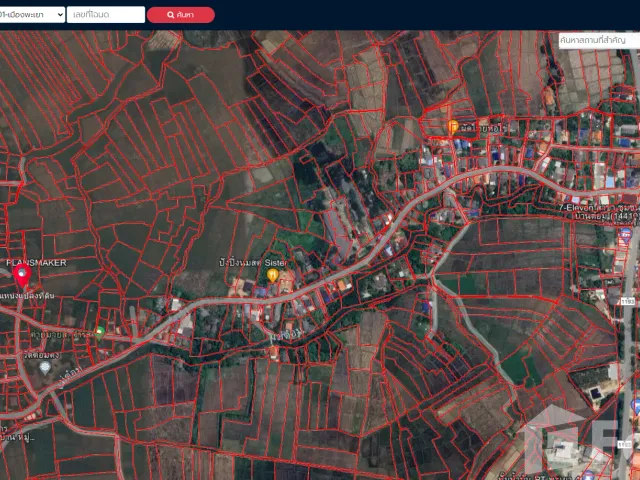Select the yellow restaurant pin near Sister label
The height and width of the screenshot is (480, 640).
273,275
